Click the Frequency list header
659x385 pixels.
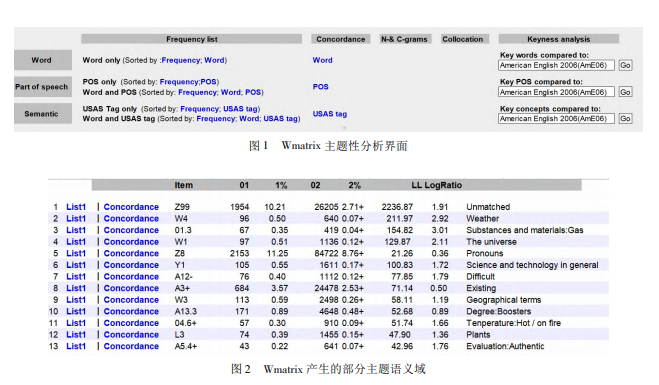pos(192,39)
